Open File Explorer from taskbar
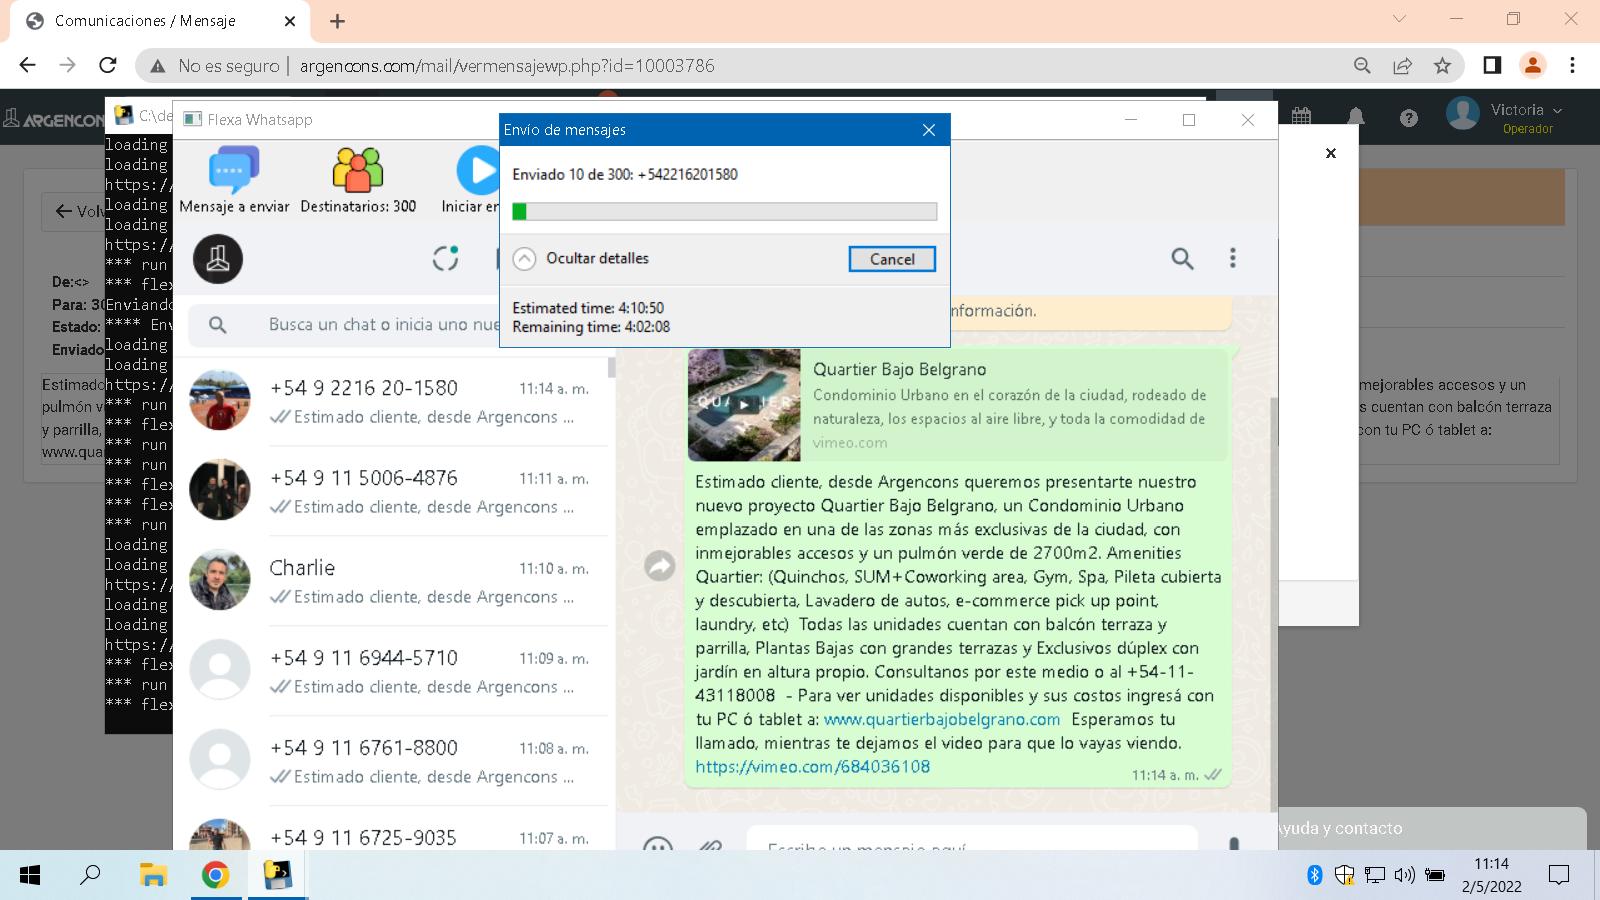This screenshot has width=1600, height=900. click(153, 875)
